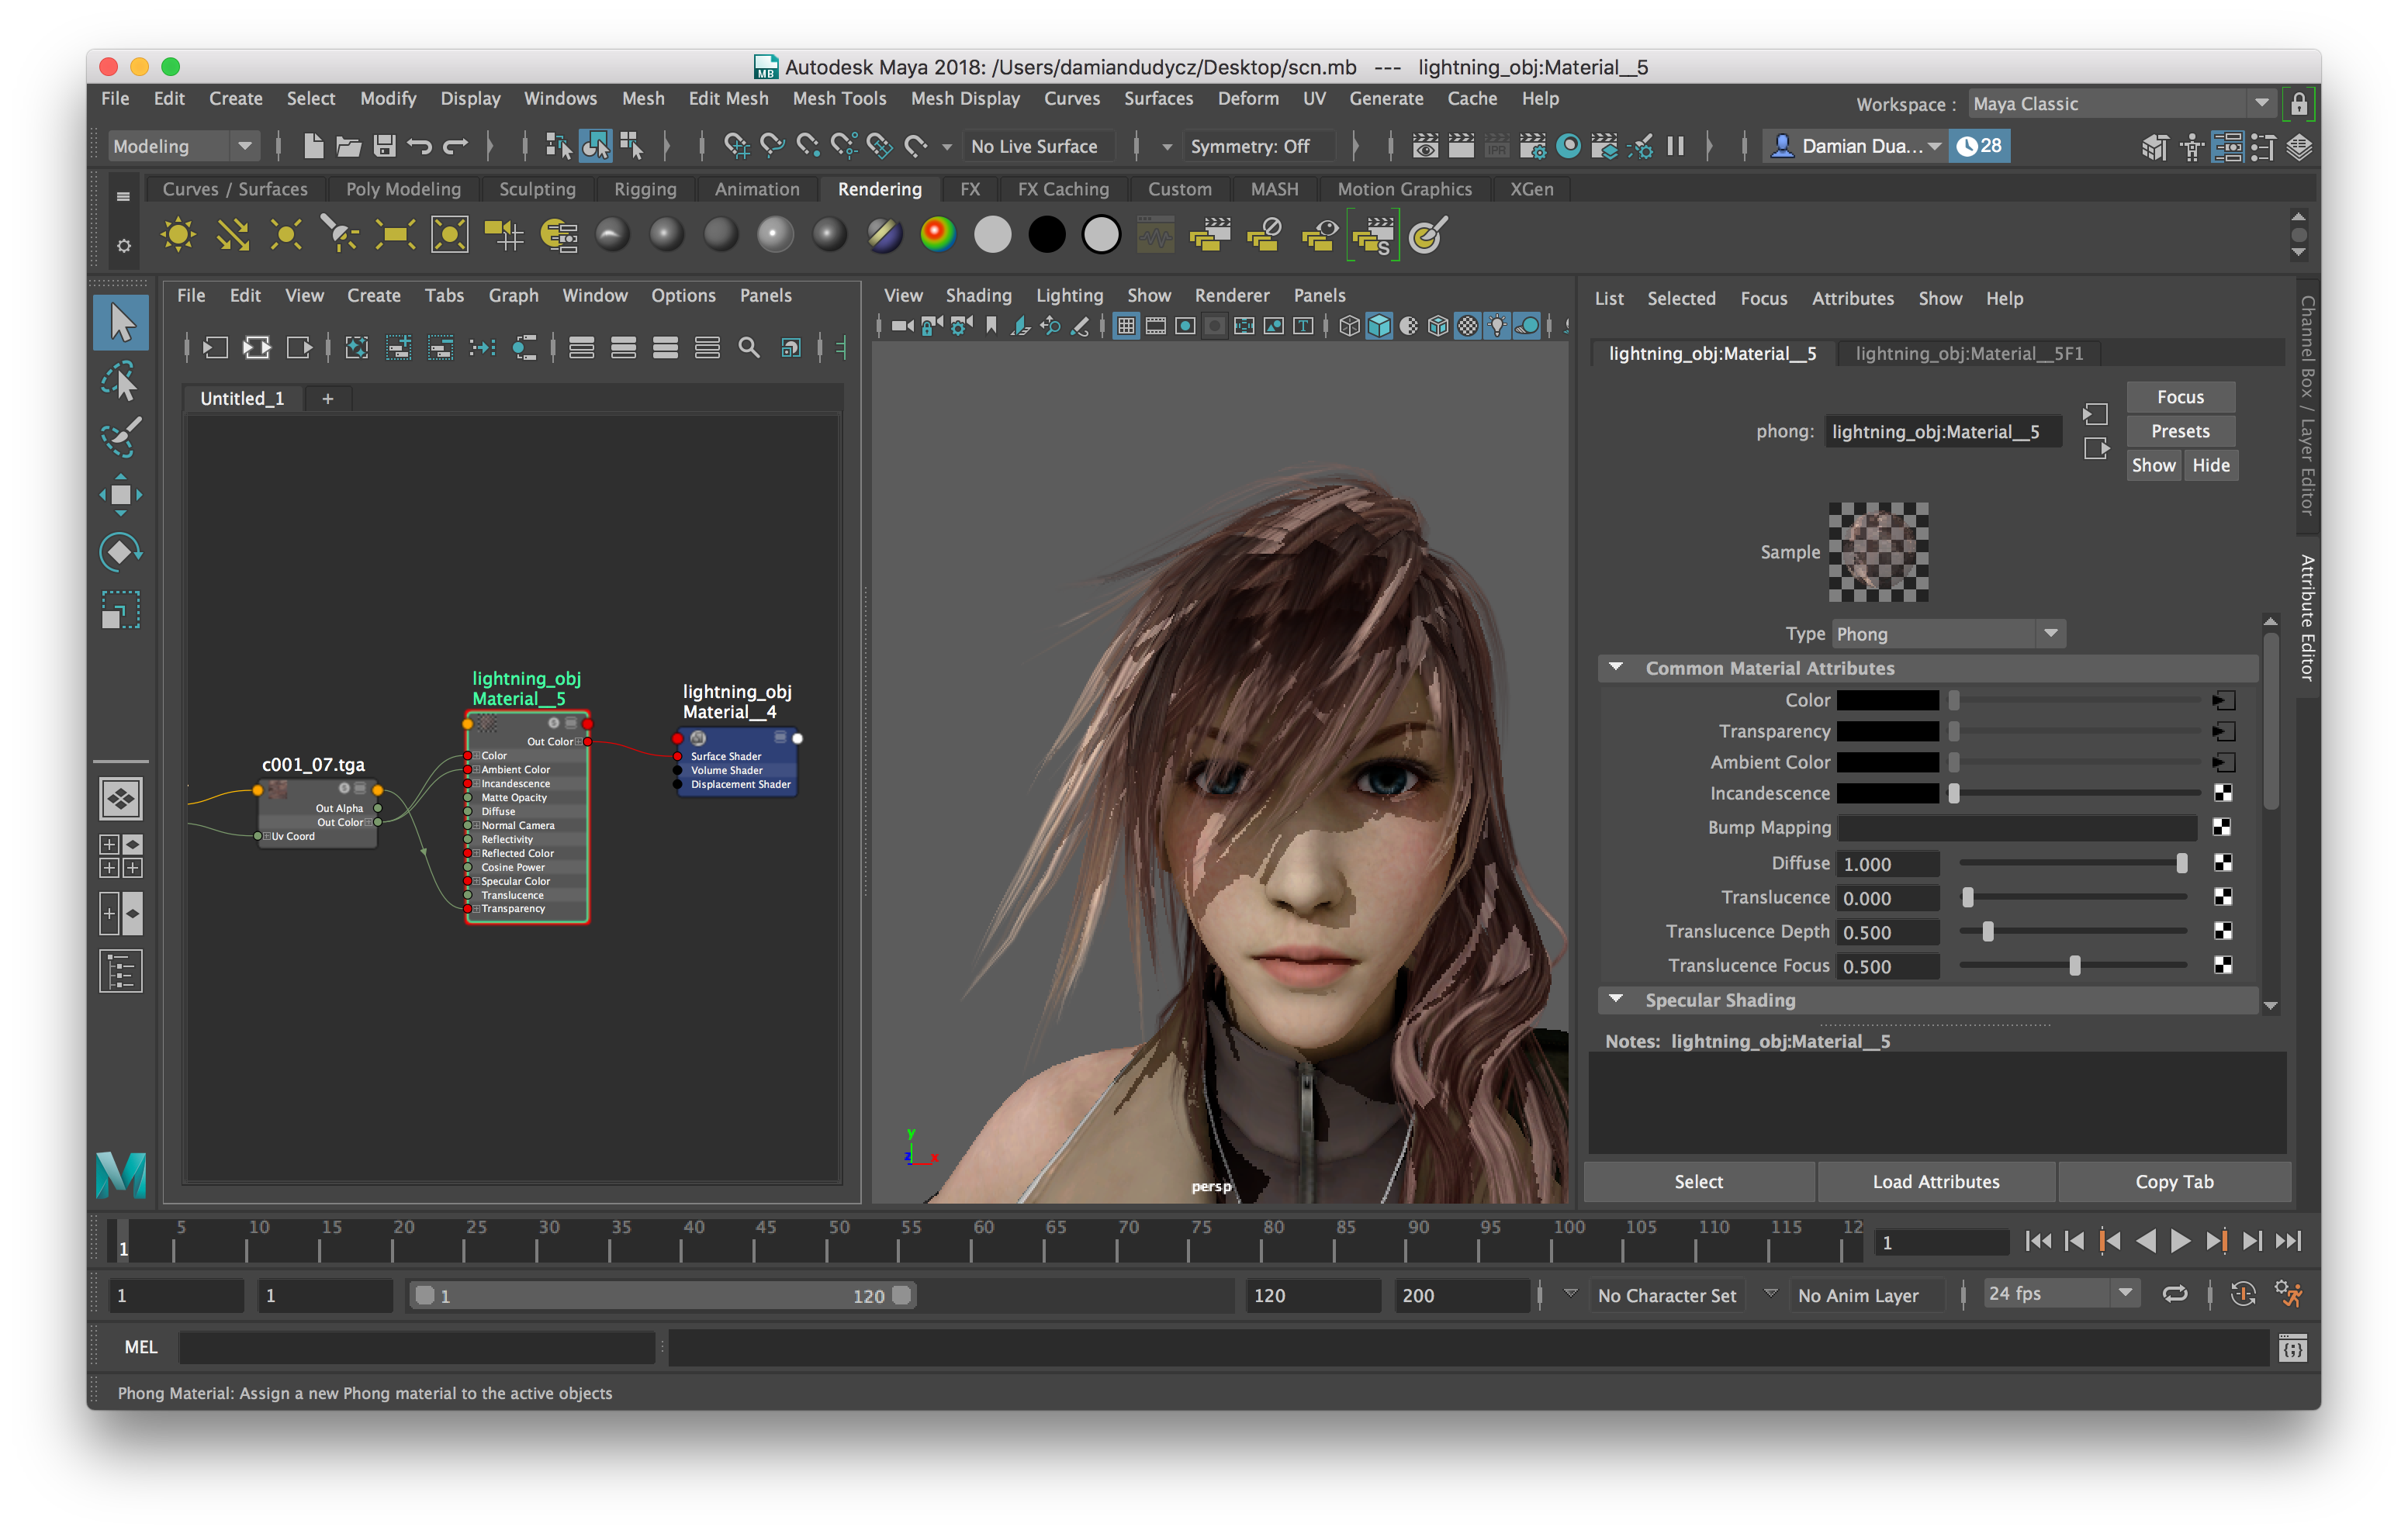Select the Rotate tool in the toolbox
Image resolution: width=2408 pixels, height=1534 pixels.
(x=120, y=551)
